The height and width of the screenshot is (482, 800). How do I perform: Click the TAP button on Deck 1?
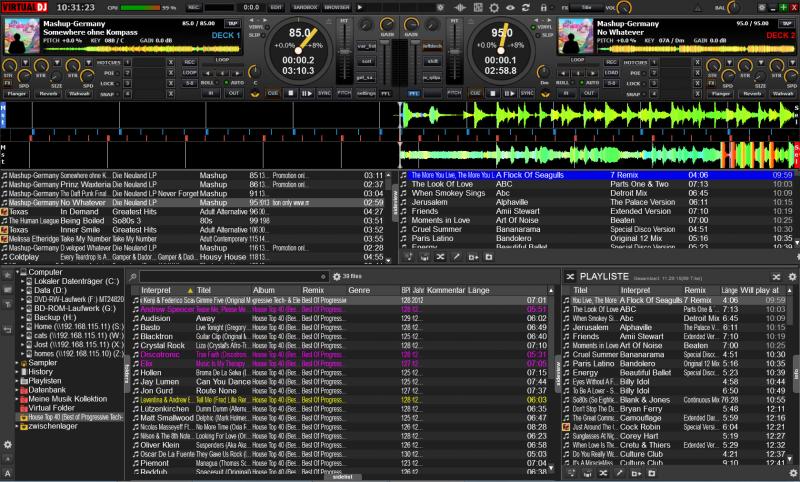coord(233,21)
